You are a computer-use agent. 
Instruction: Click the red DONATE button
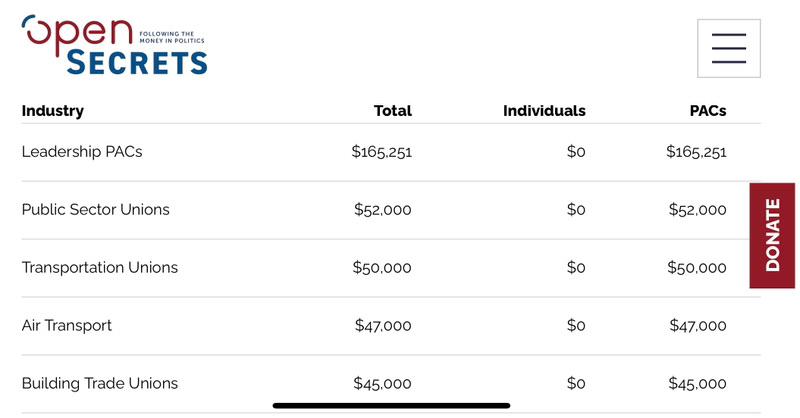click(x=772, y=235)
